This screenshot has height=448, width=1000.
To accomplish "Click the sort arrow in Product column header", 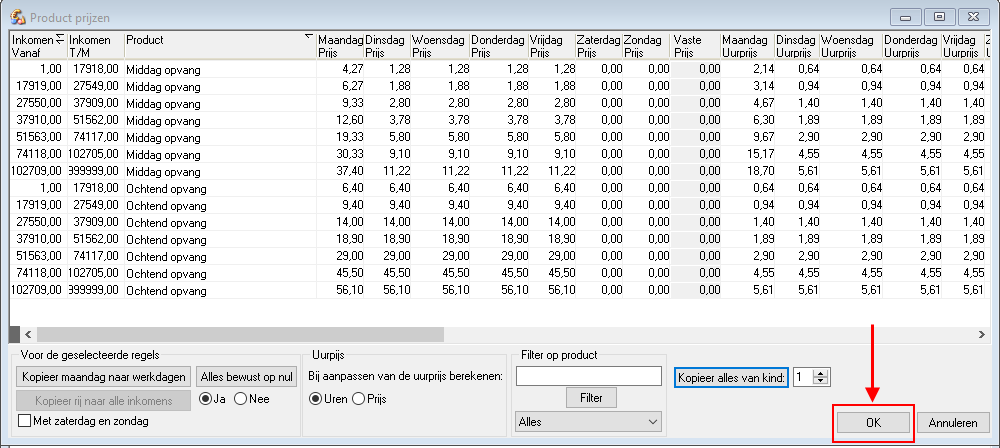I will point(308,37).
